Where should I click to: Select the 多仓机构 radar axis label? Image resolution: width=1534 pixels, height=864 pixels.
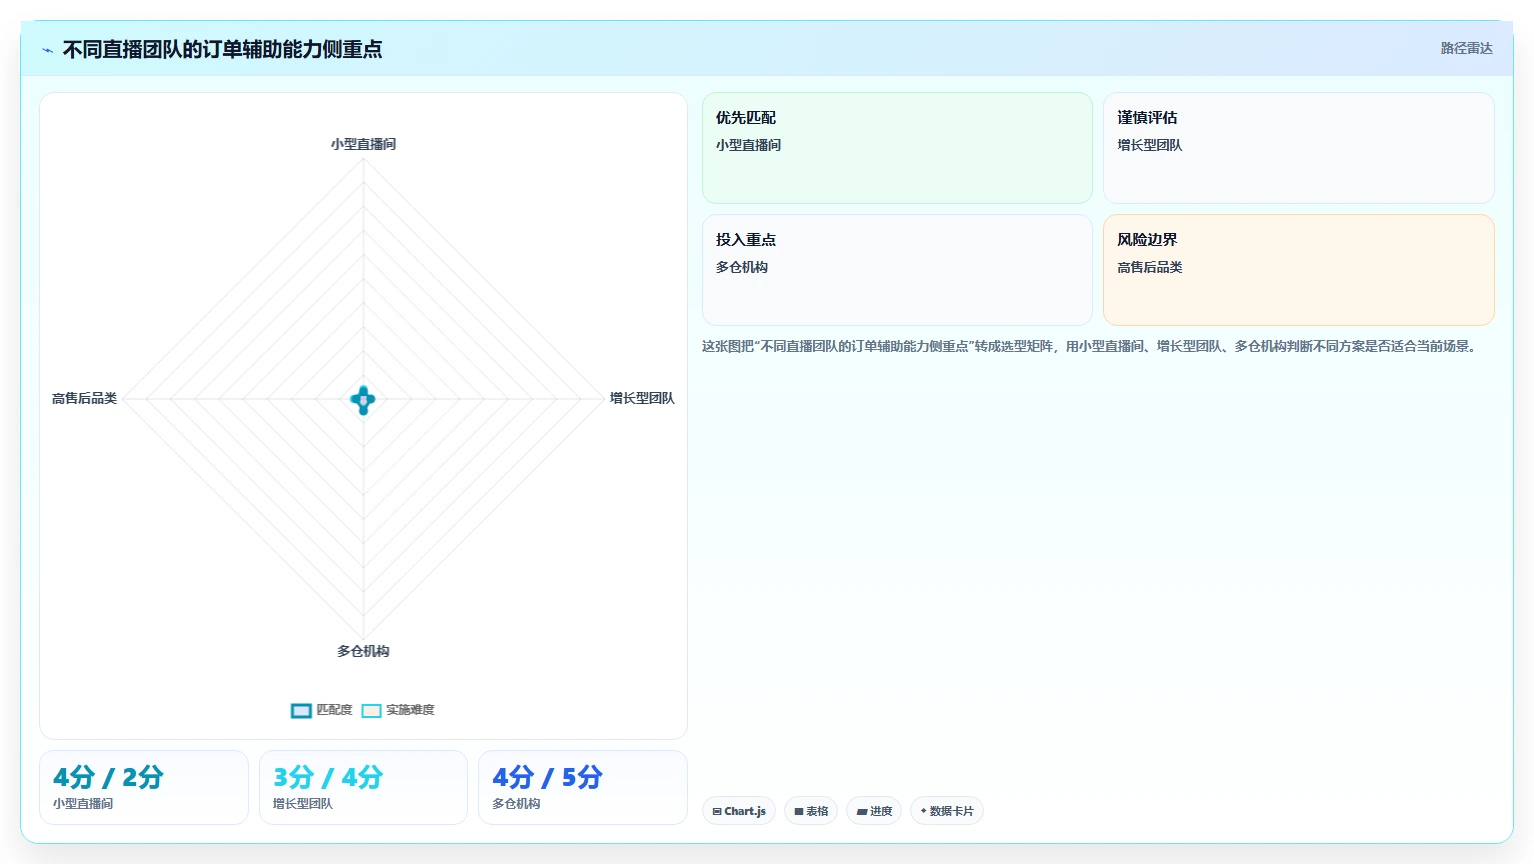point(363,651)
